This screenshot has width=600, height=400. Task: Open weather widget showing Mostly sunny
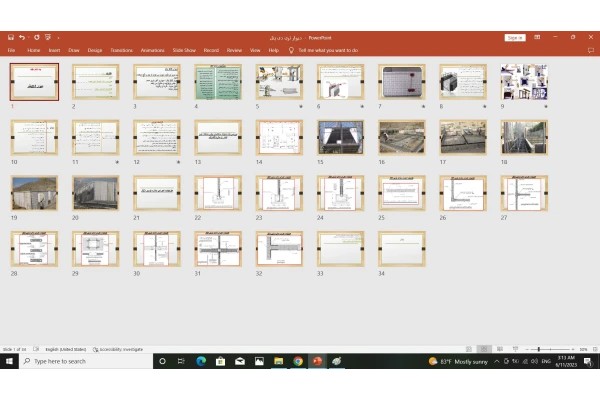pos(458,361)
